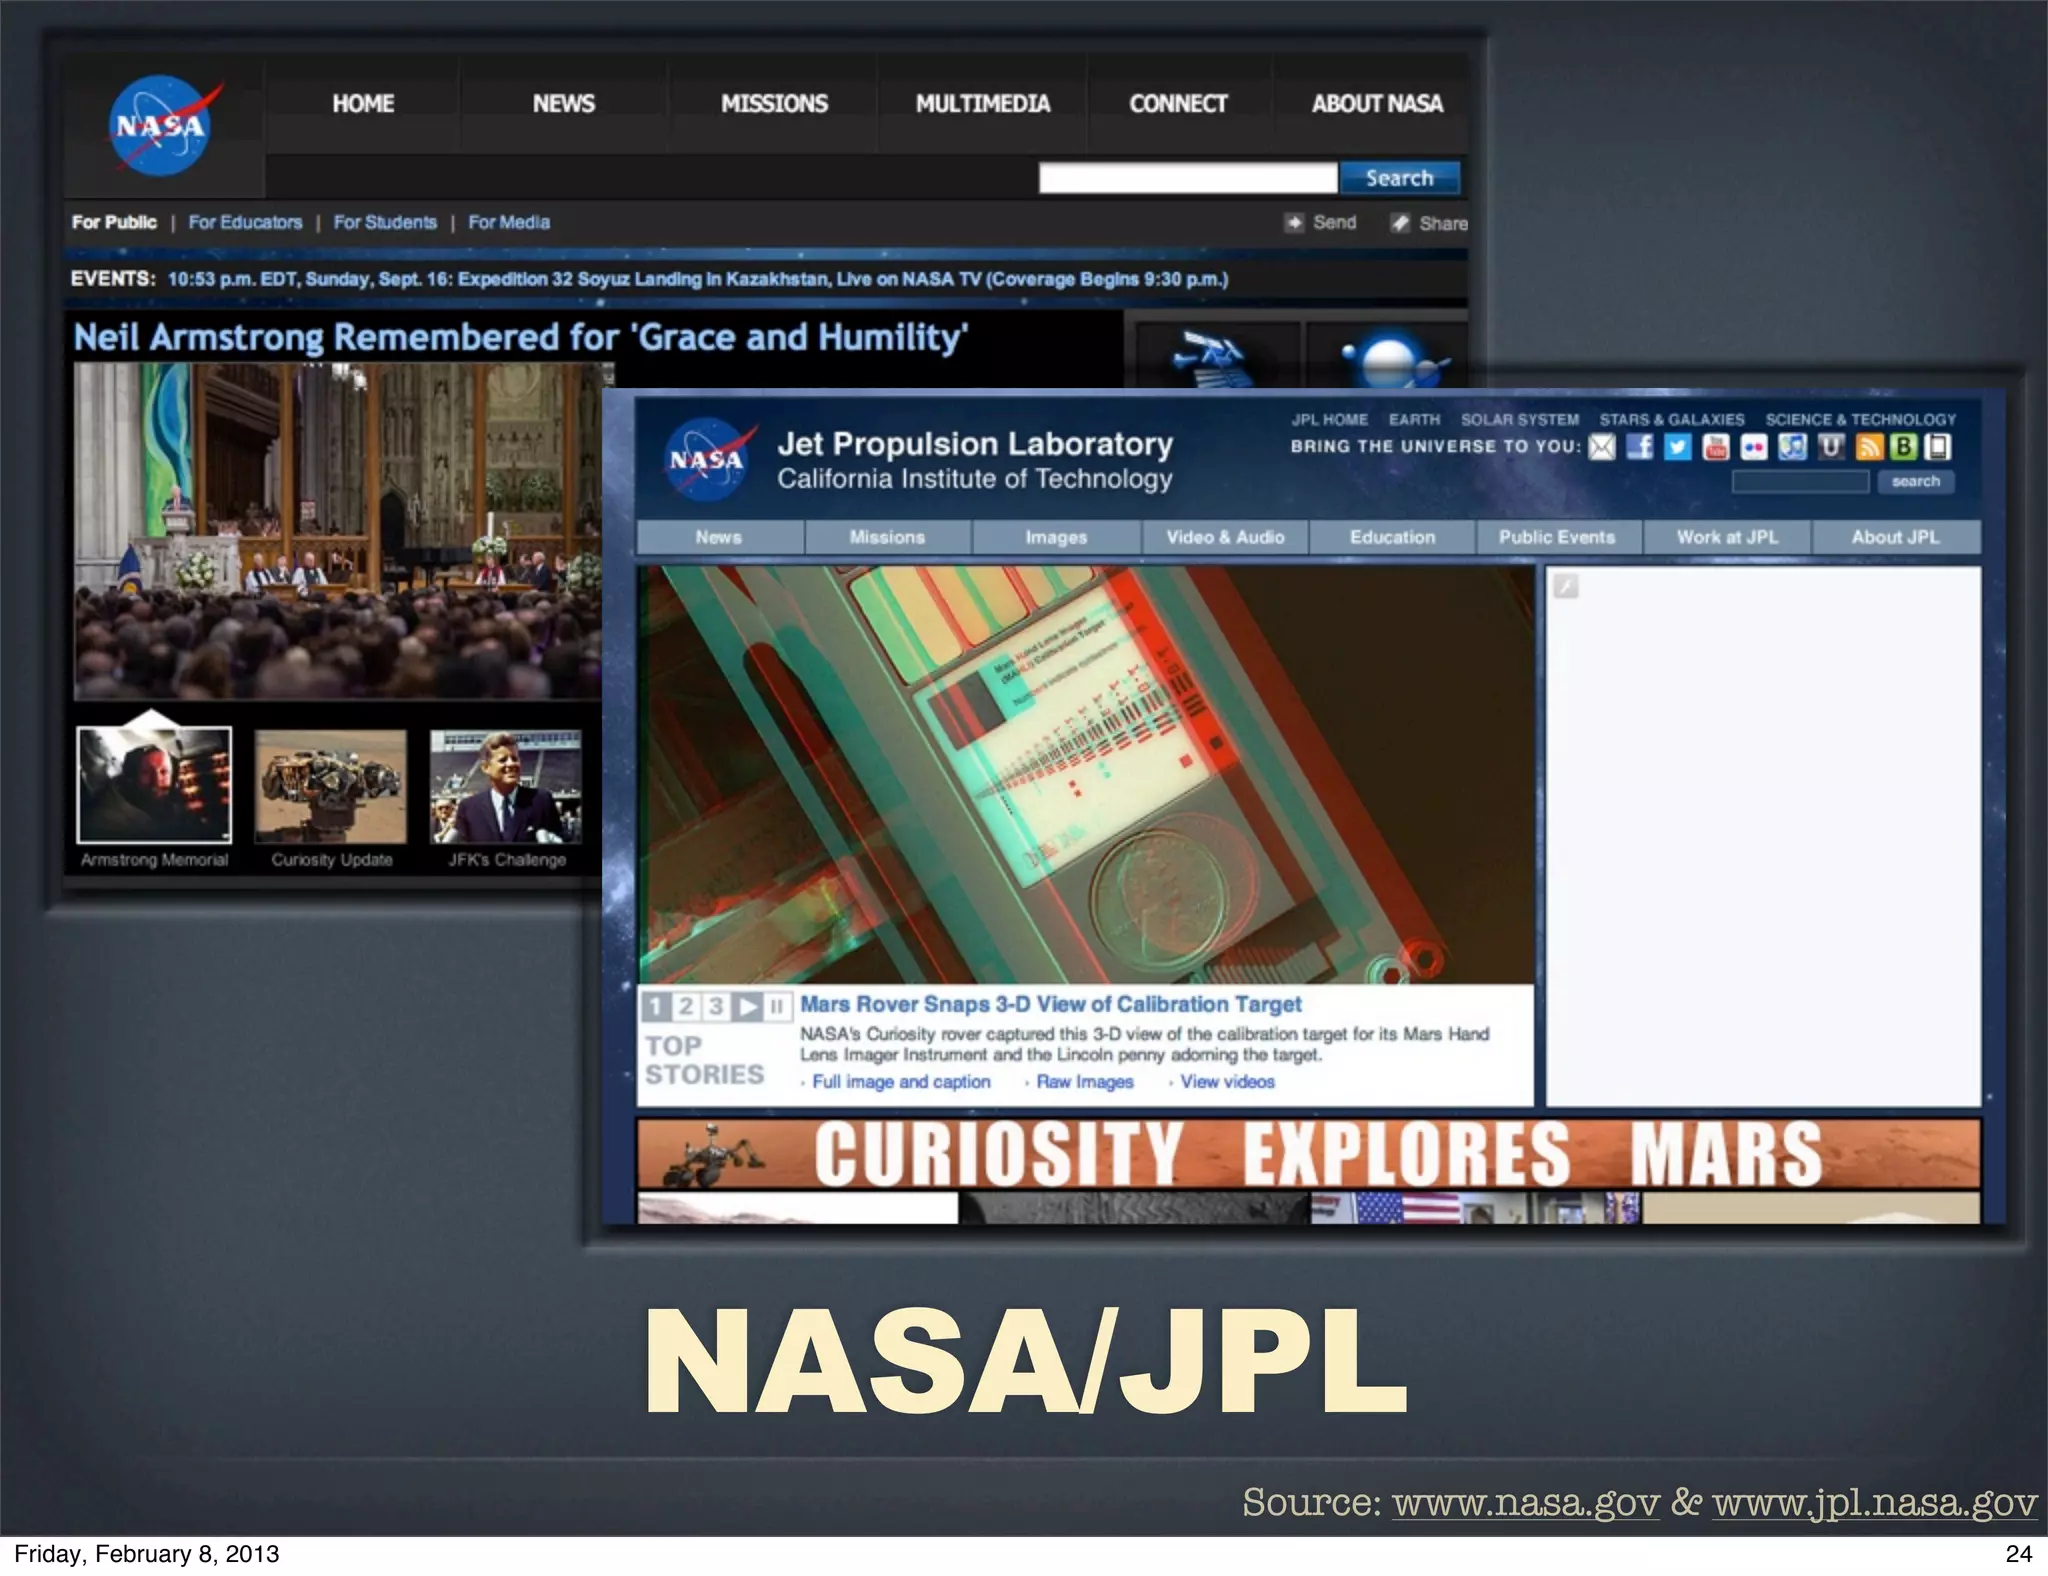This screenshot has height=1576, width=2048.
Task: Click the NASA logo on the JPL page
Action: pyautogui.click(x=708, y=460)
